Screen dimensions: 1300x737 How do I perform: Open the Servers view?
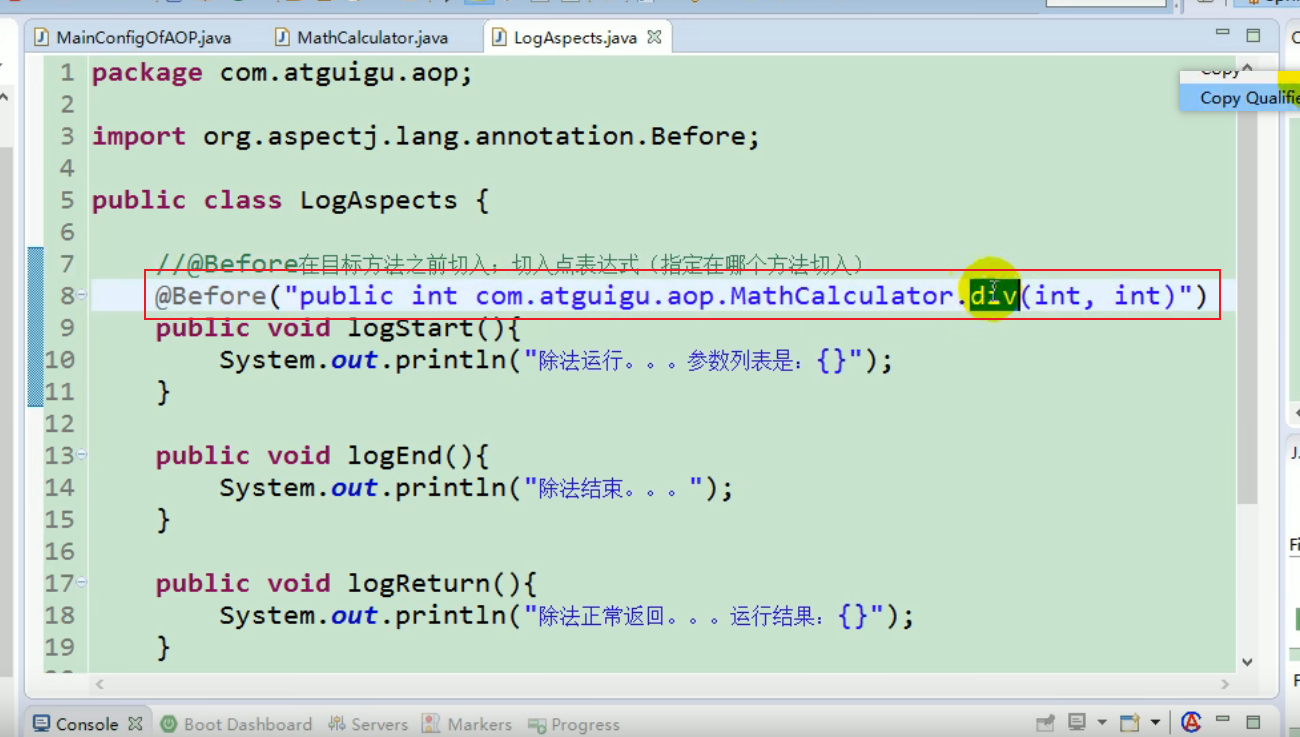pyautogui.click(x=367, y=724)
